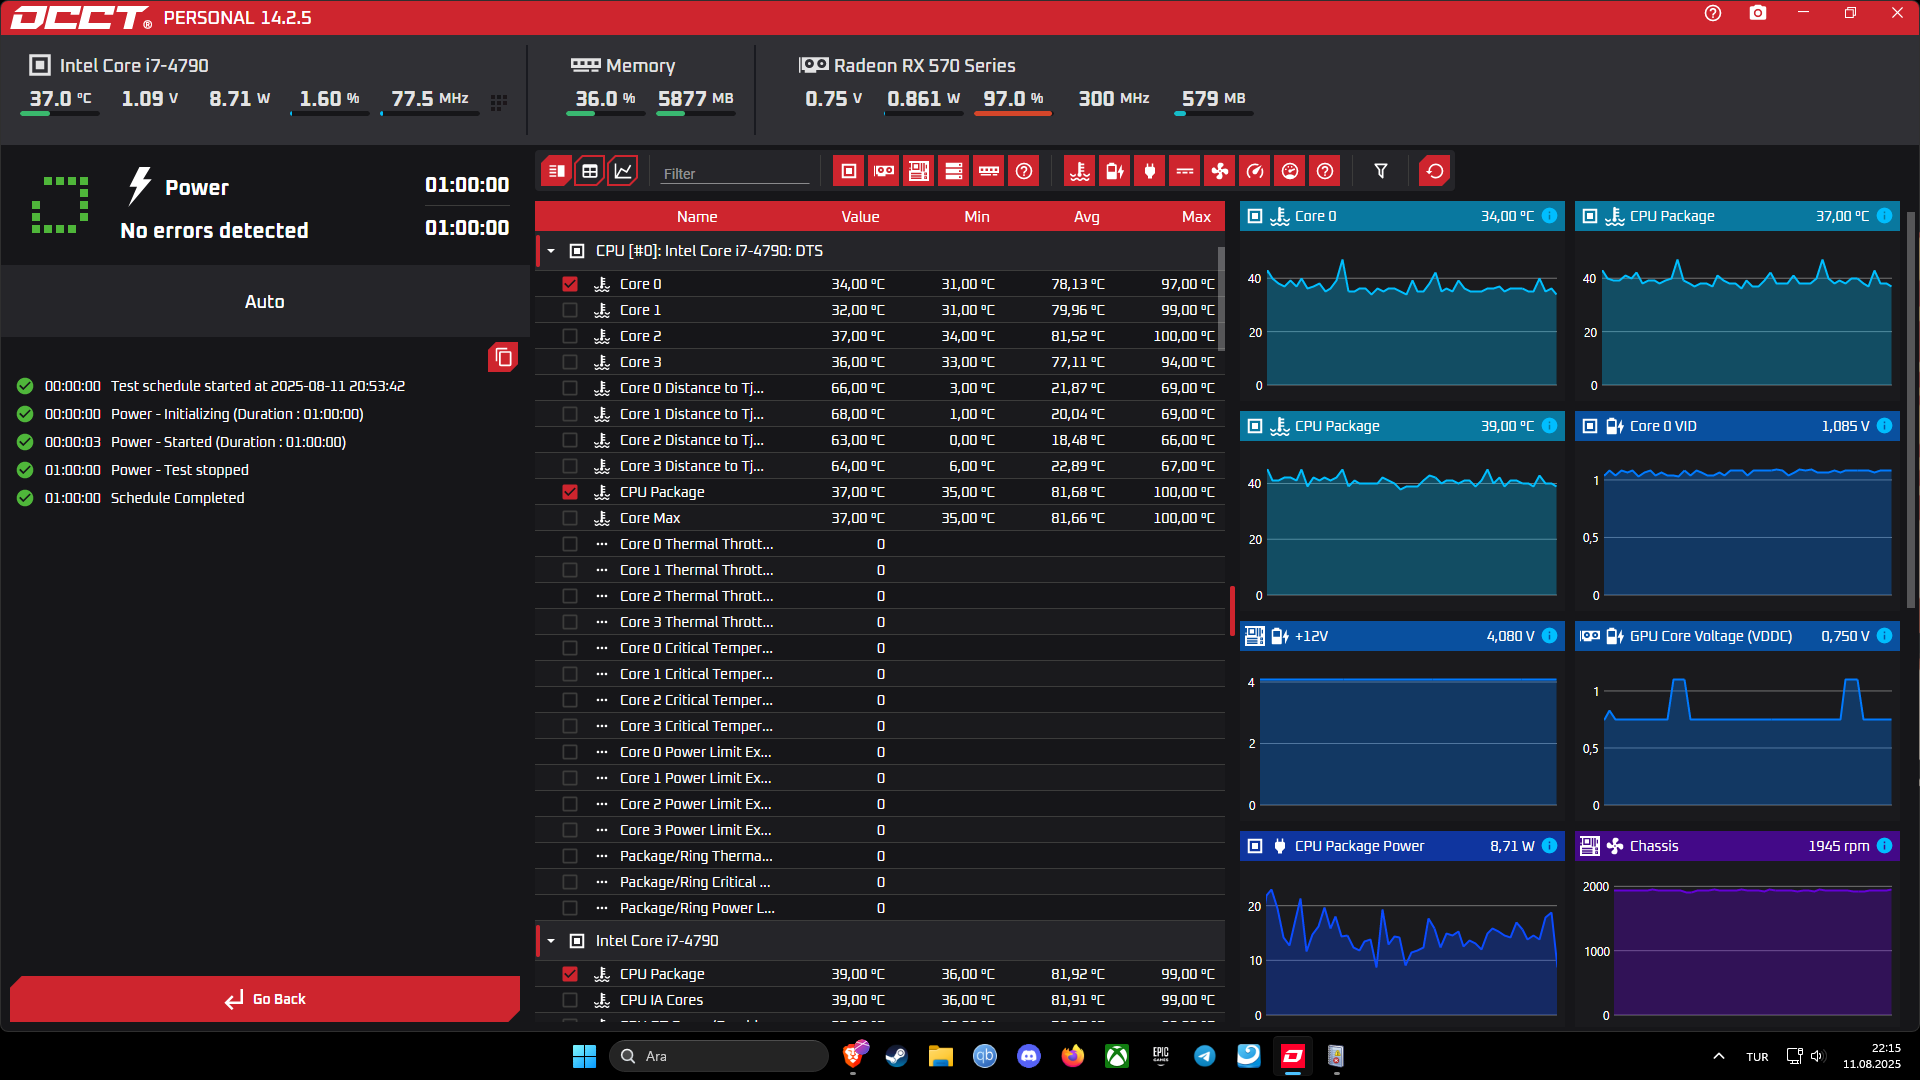Viewport: 1920px width, 1080px height.
Task: Collapse the Intel Core i7-4790 sensor group
Action: [551, 941]
